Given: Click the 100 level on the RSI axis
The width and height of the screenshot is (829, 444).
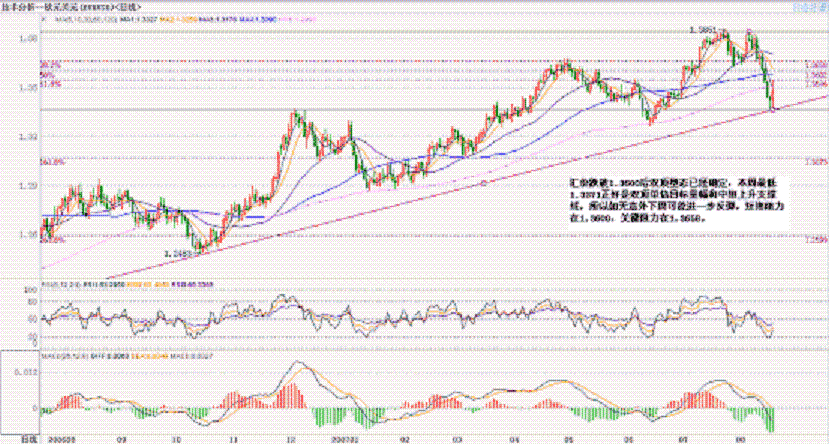Looking at the screenshot, I should (31, 291).
